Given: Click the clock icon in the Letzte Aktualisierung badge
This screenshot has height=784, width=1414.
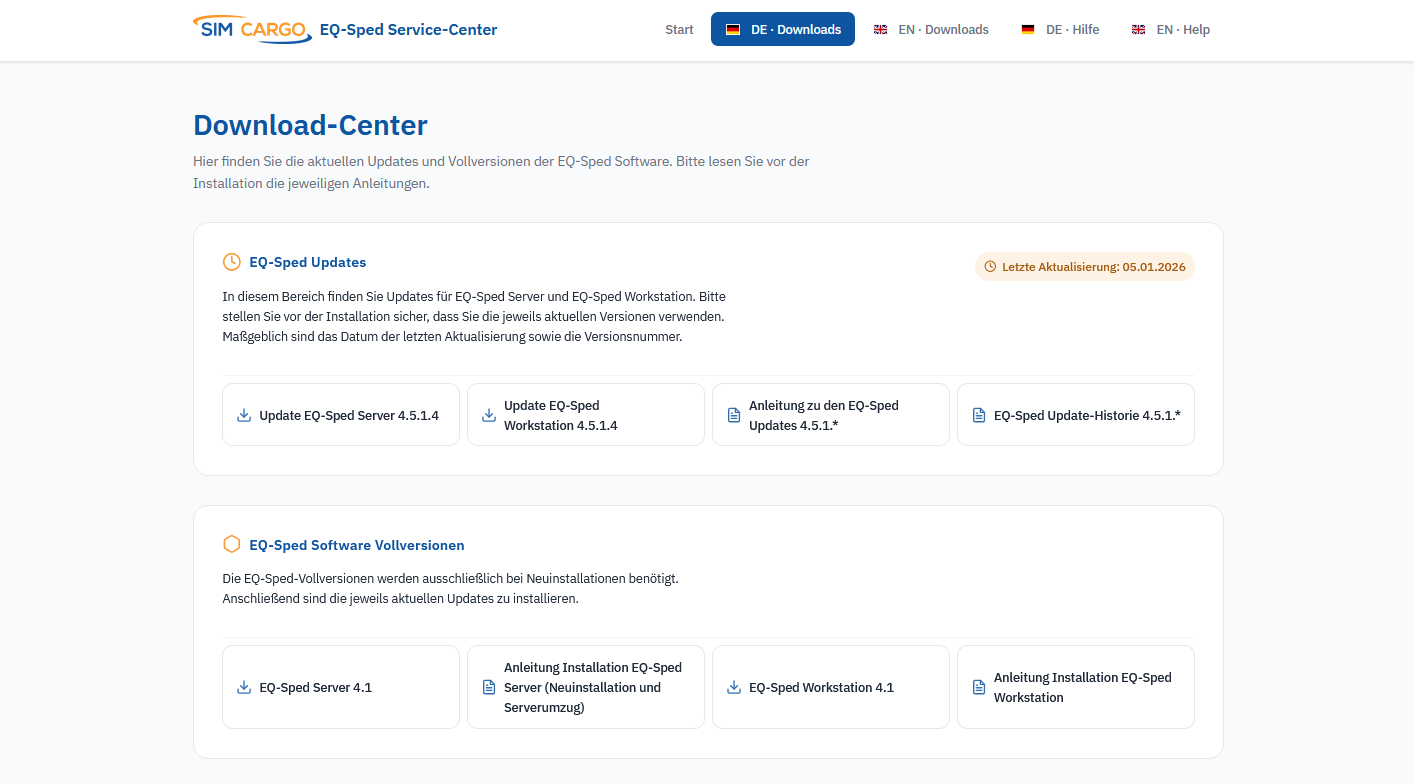Looking at the screenshot, I should point(990,266).
